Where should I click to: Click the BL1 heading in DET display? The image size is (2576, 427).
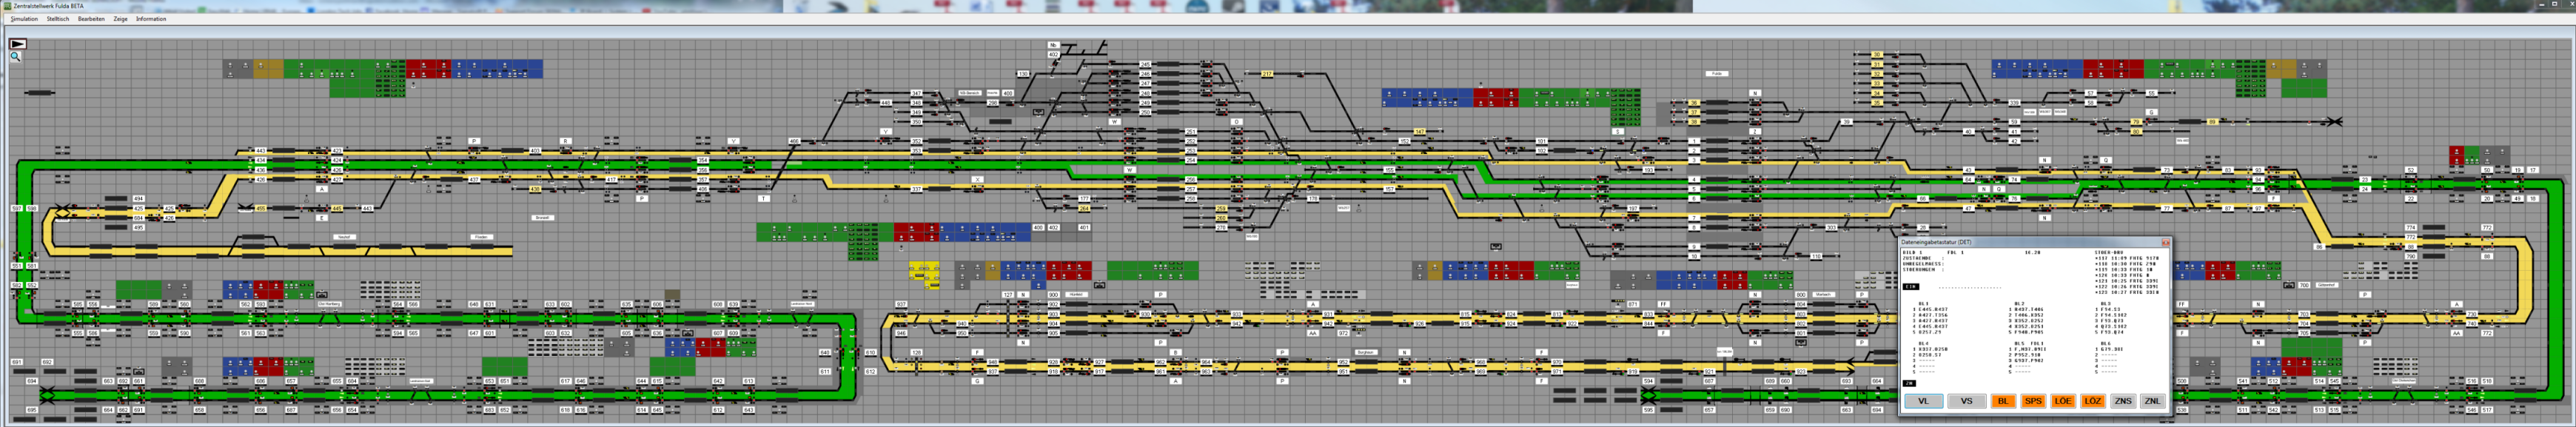click(1924, 304)
